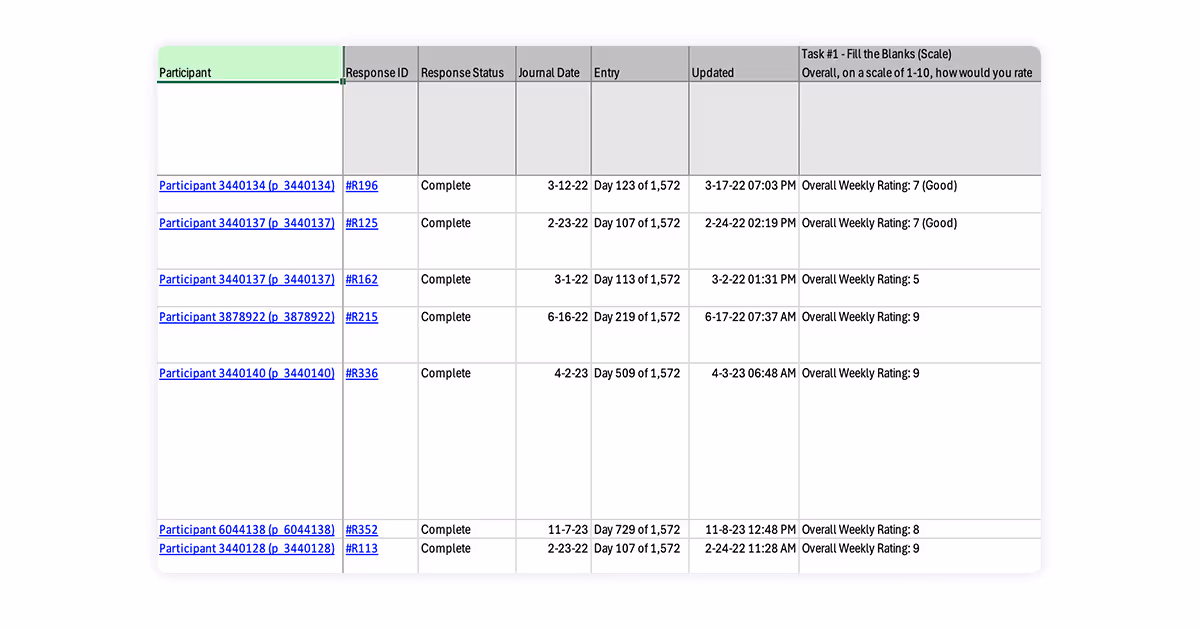Viewport: 1200px width, 628px height.
Task: Select the Task #1 Fill the Blanks header
Action: 918,63
